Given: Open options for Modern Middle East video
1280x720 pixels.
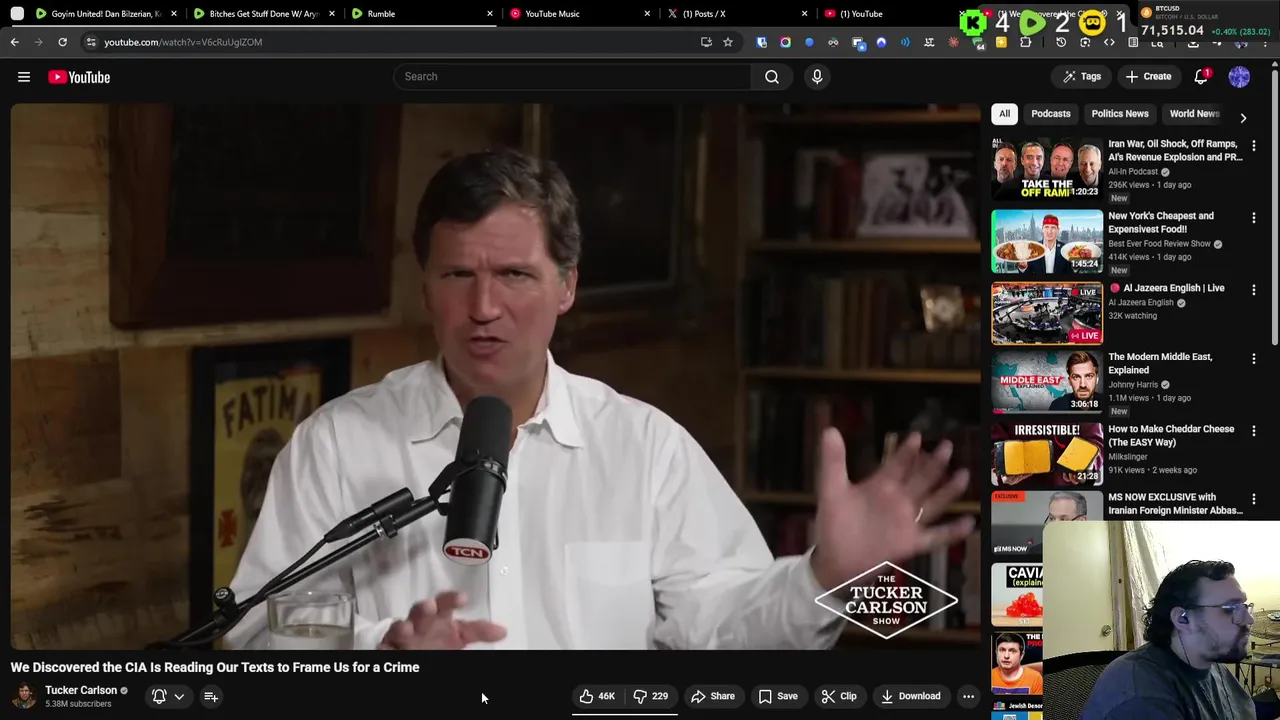Looking at the screenshot, I should click(1254, 359).
